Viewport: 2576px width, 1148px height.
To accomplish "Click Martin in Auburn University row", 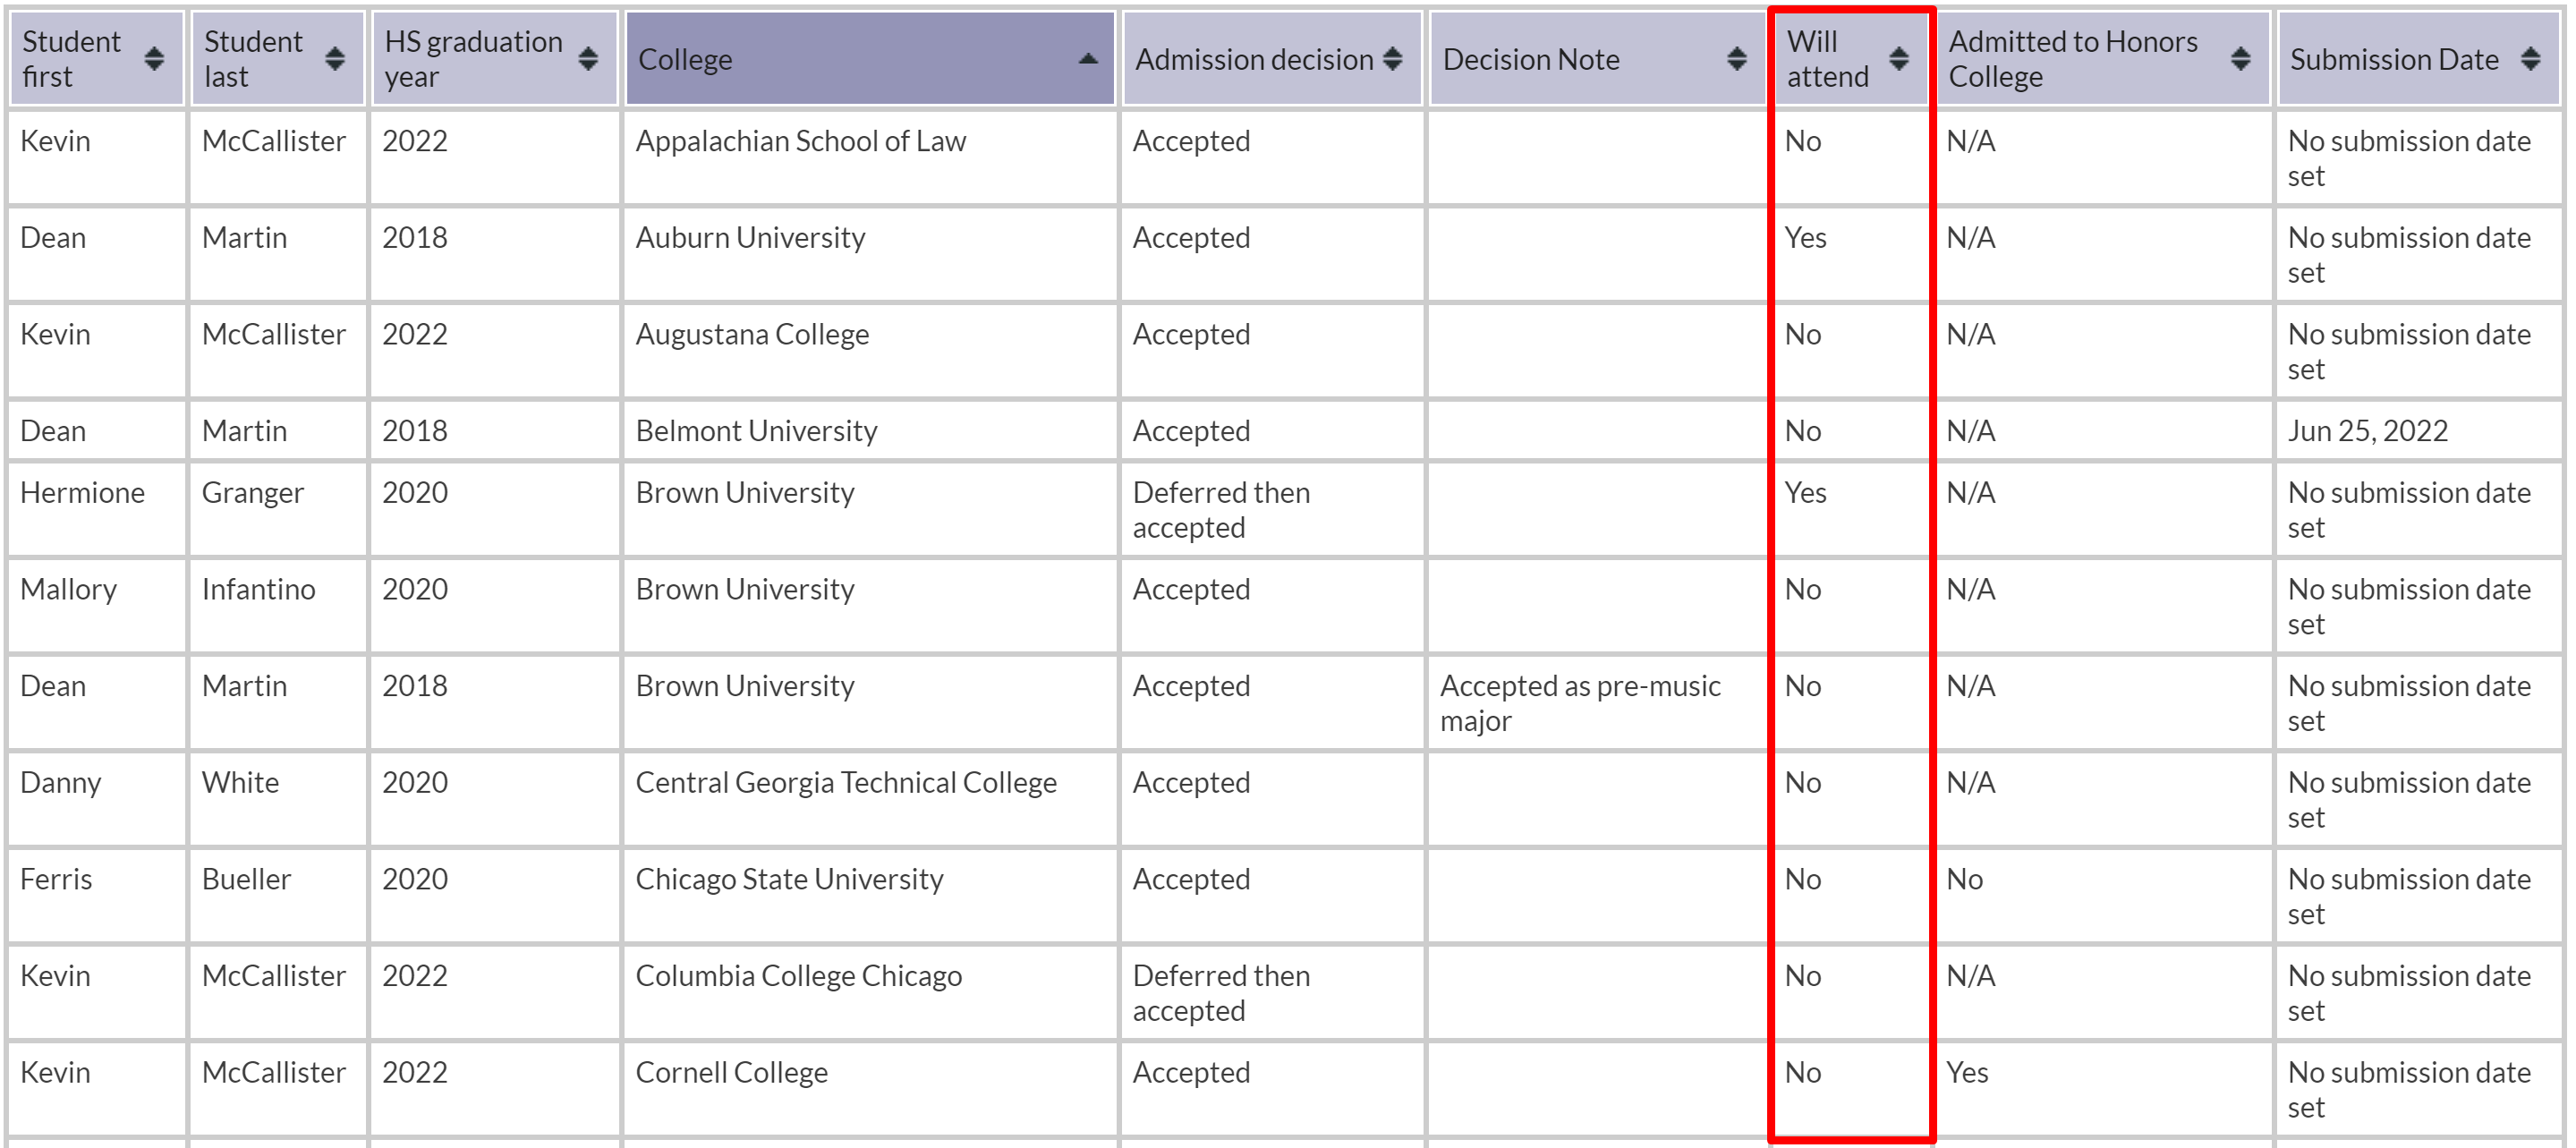I will click(244, 238).
